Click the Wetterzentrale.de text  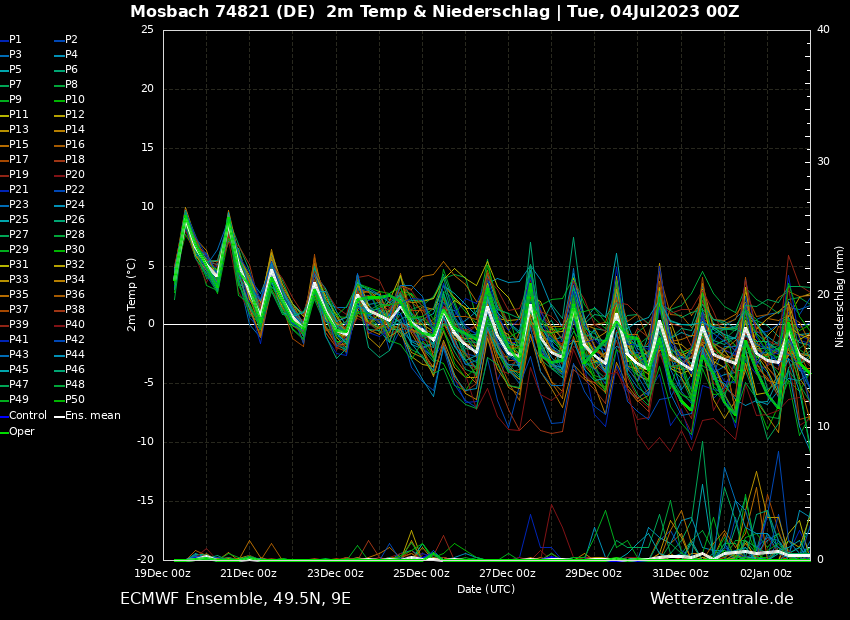coord(721,599)
